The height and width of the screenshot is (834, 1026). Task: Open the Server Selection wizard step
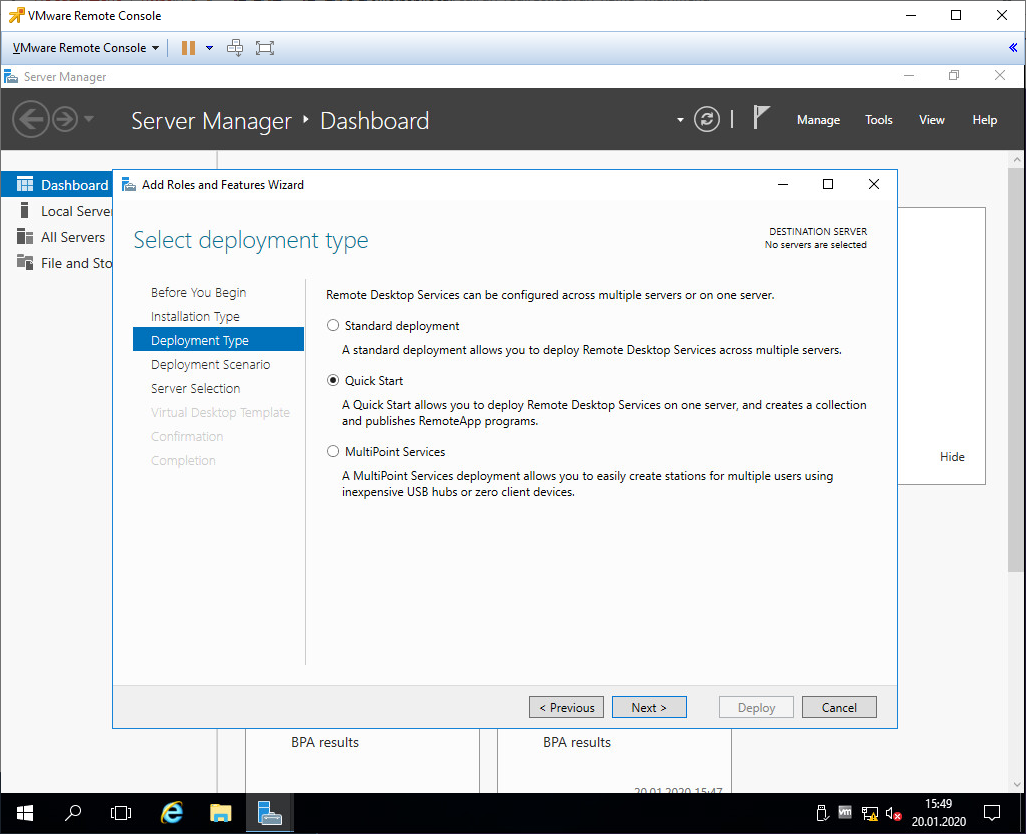pos(195,389)
